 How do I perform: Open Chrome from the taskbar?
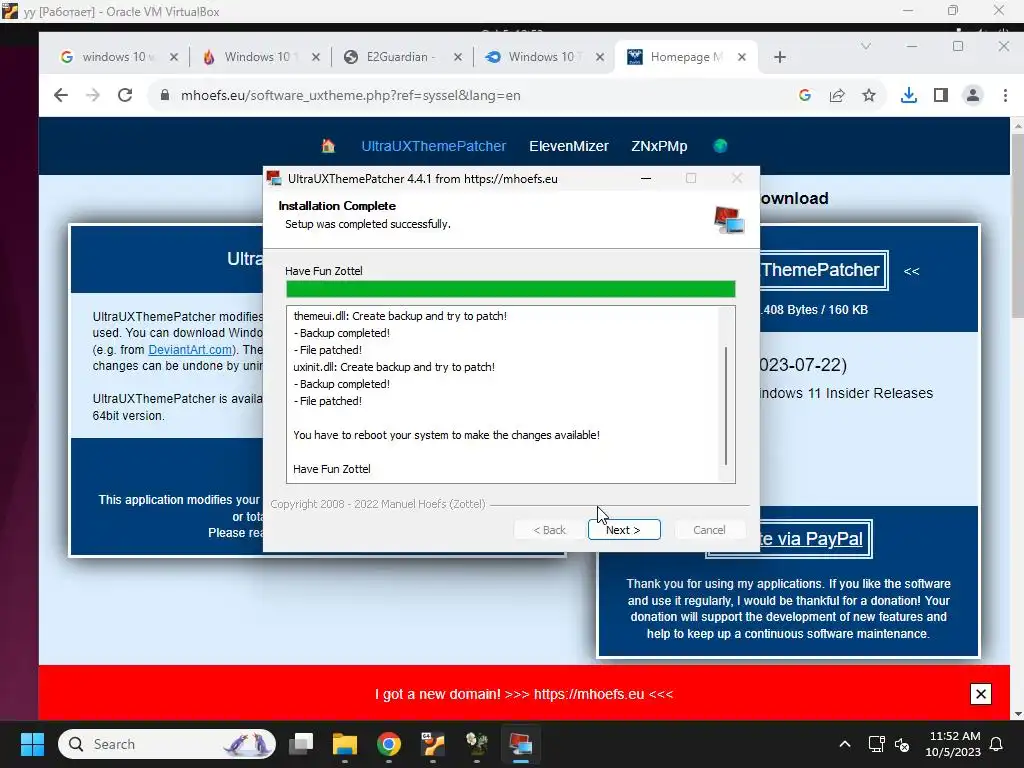389,744
